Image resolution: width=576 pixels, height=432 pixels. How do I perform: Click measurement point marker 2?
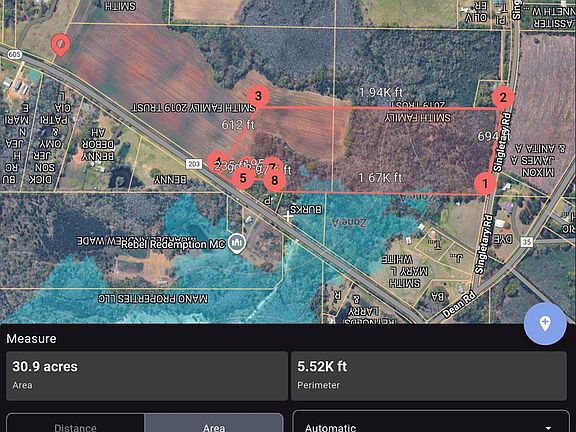pyautogui.click(x=503, y=97)
